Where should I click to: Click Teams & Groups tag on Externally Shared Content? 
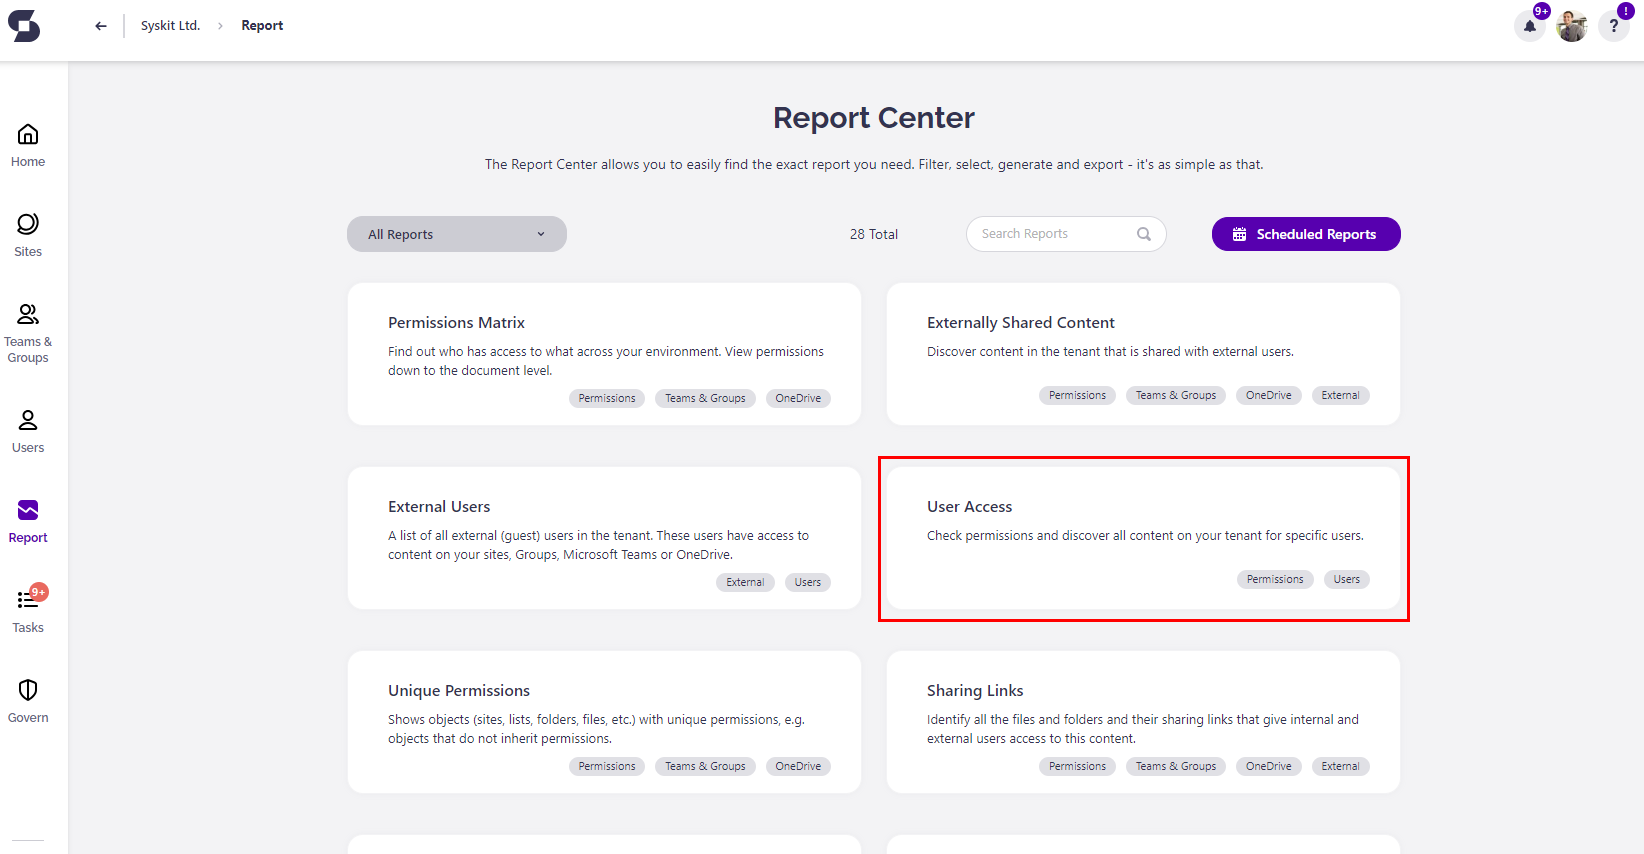click(1176, 395)
